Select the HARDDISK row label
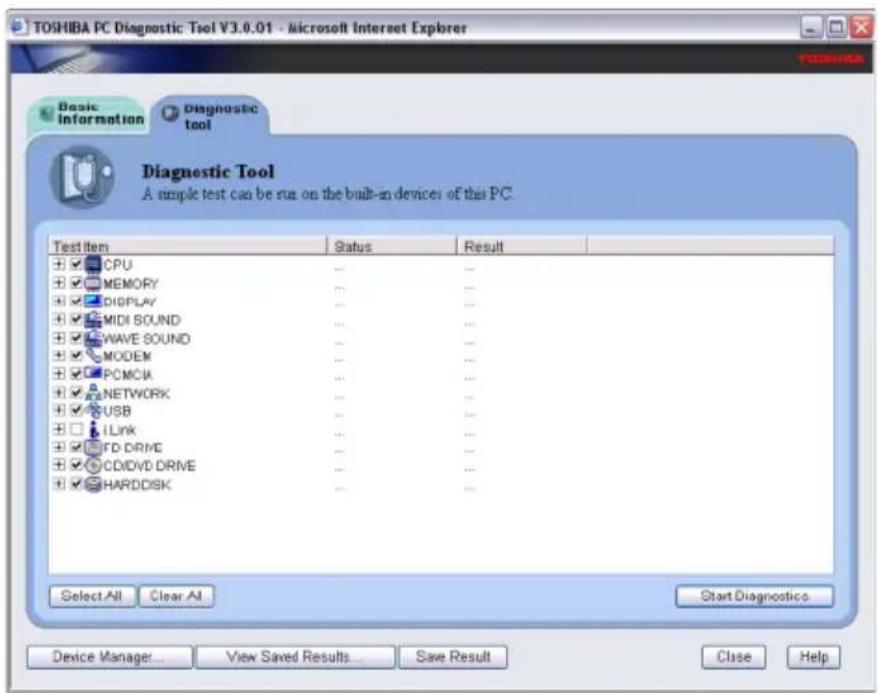878x693 pixels. click(x=137, y=485)
